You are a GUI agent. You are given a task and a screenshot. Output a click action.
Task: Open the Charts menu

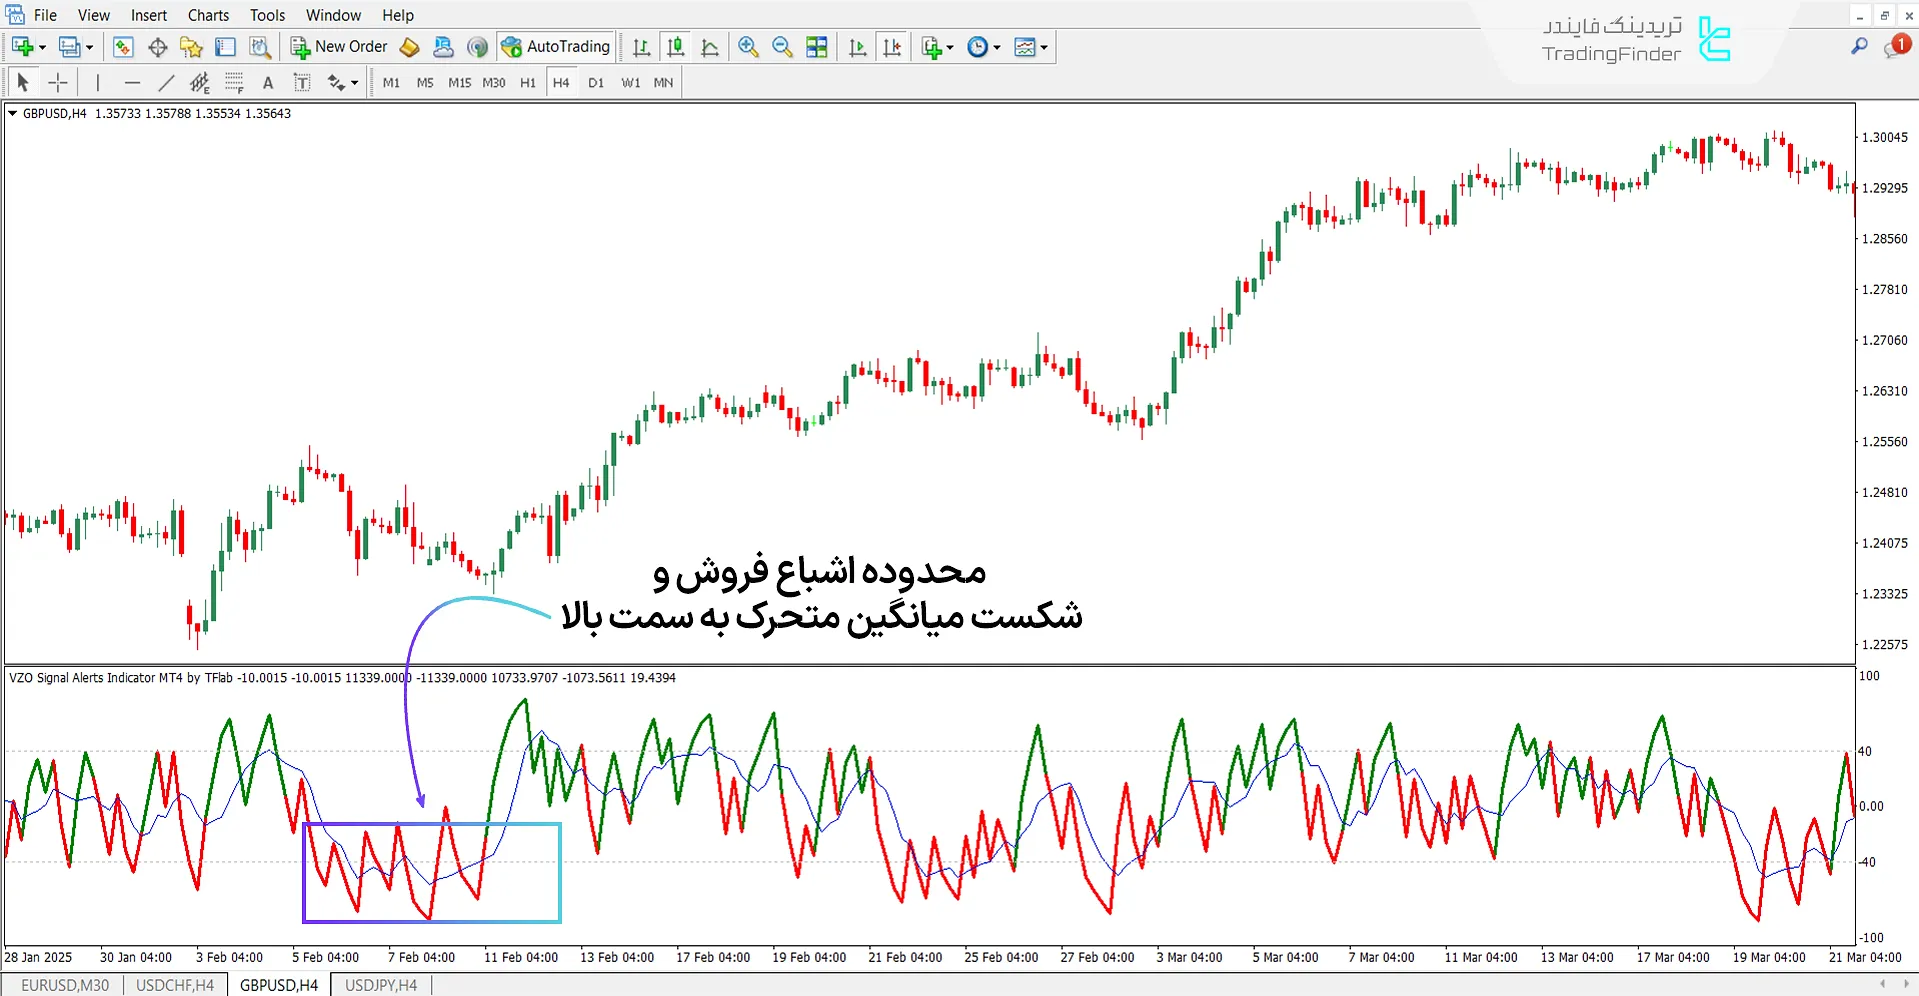click(x=207, y=15)
